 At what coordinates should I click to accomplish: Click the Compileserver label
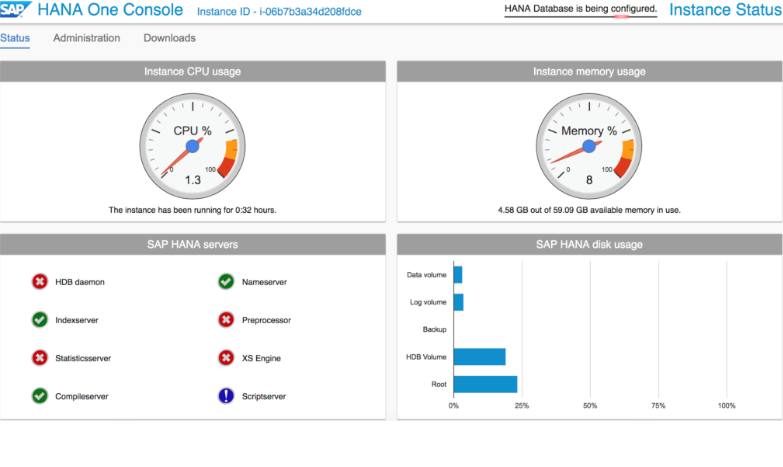coord(82,397)
